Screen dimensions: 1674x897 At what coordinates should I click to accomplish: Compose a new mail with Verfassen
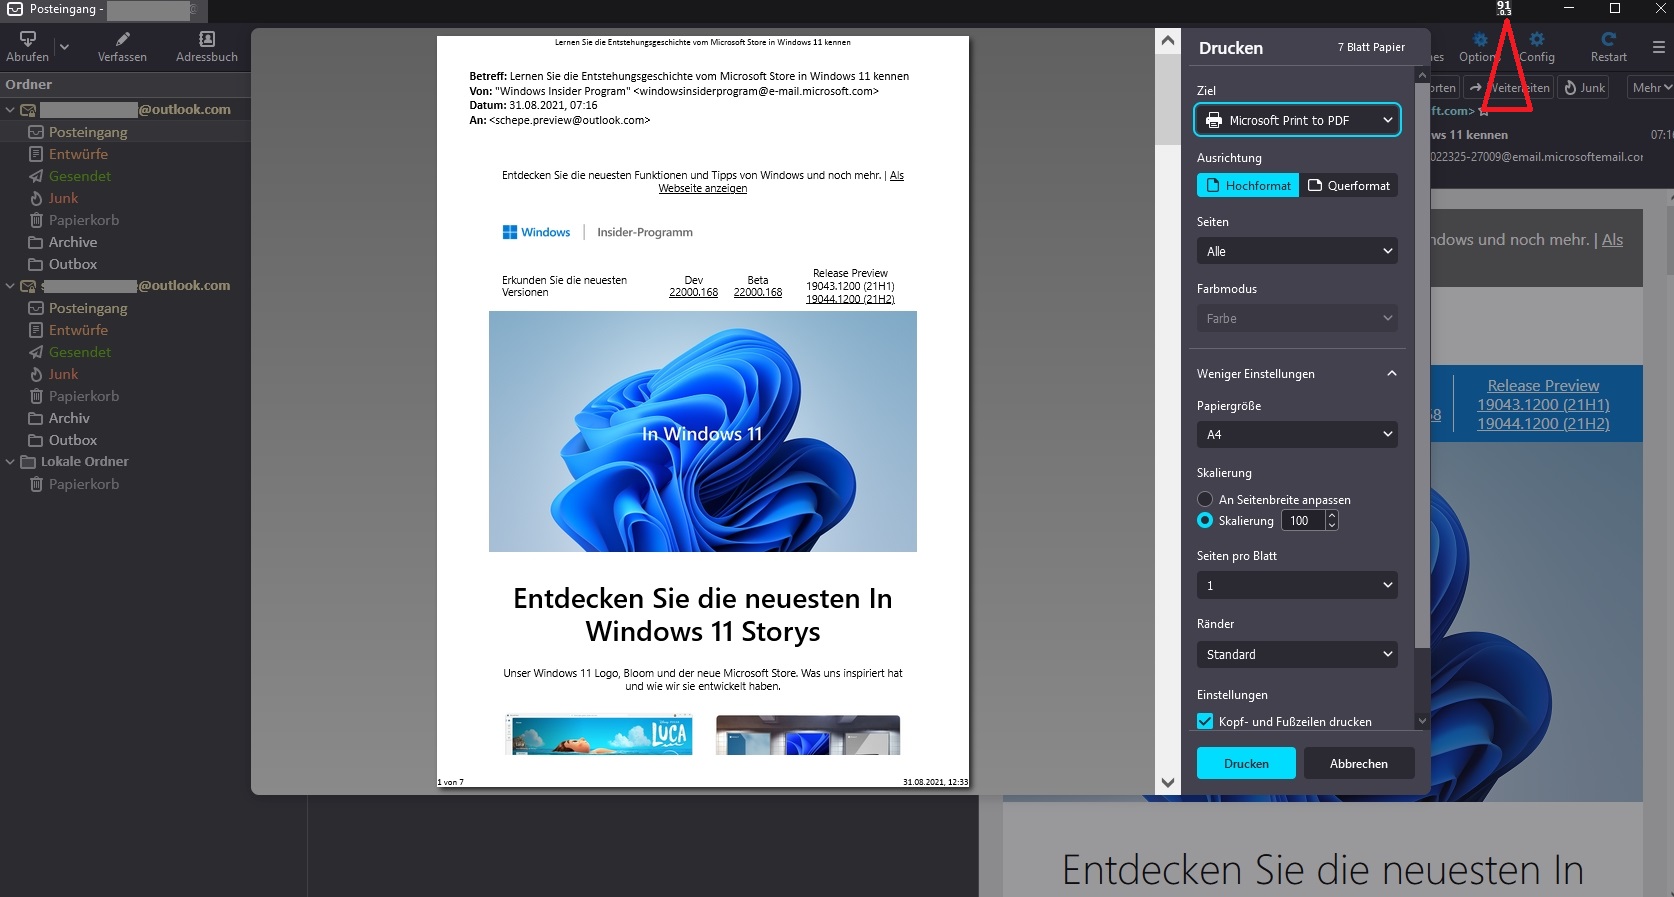[x=122, y=46]
